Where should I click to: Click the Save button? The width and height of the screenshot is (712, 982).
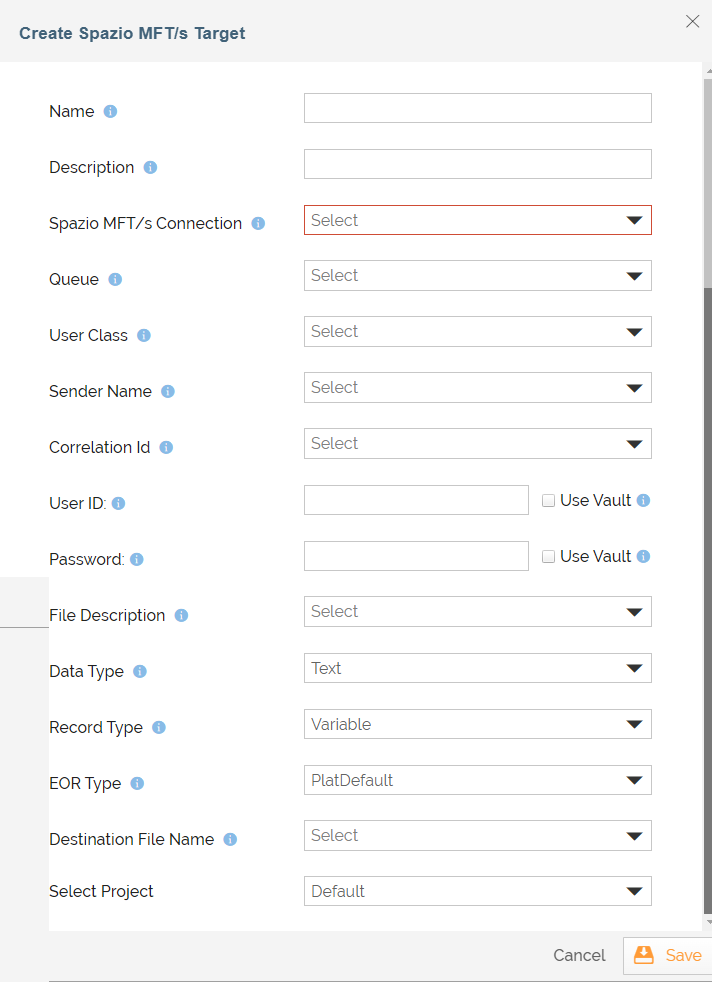[x=668, y=955]
